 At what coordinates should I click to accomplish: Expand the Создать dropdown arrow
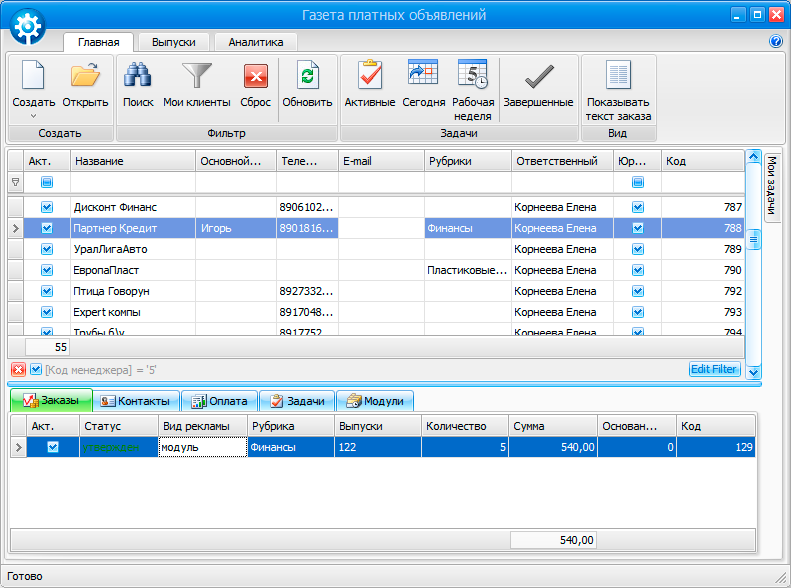point(33,116)
